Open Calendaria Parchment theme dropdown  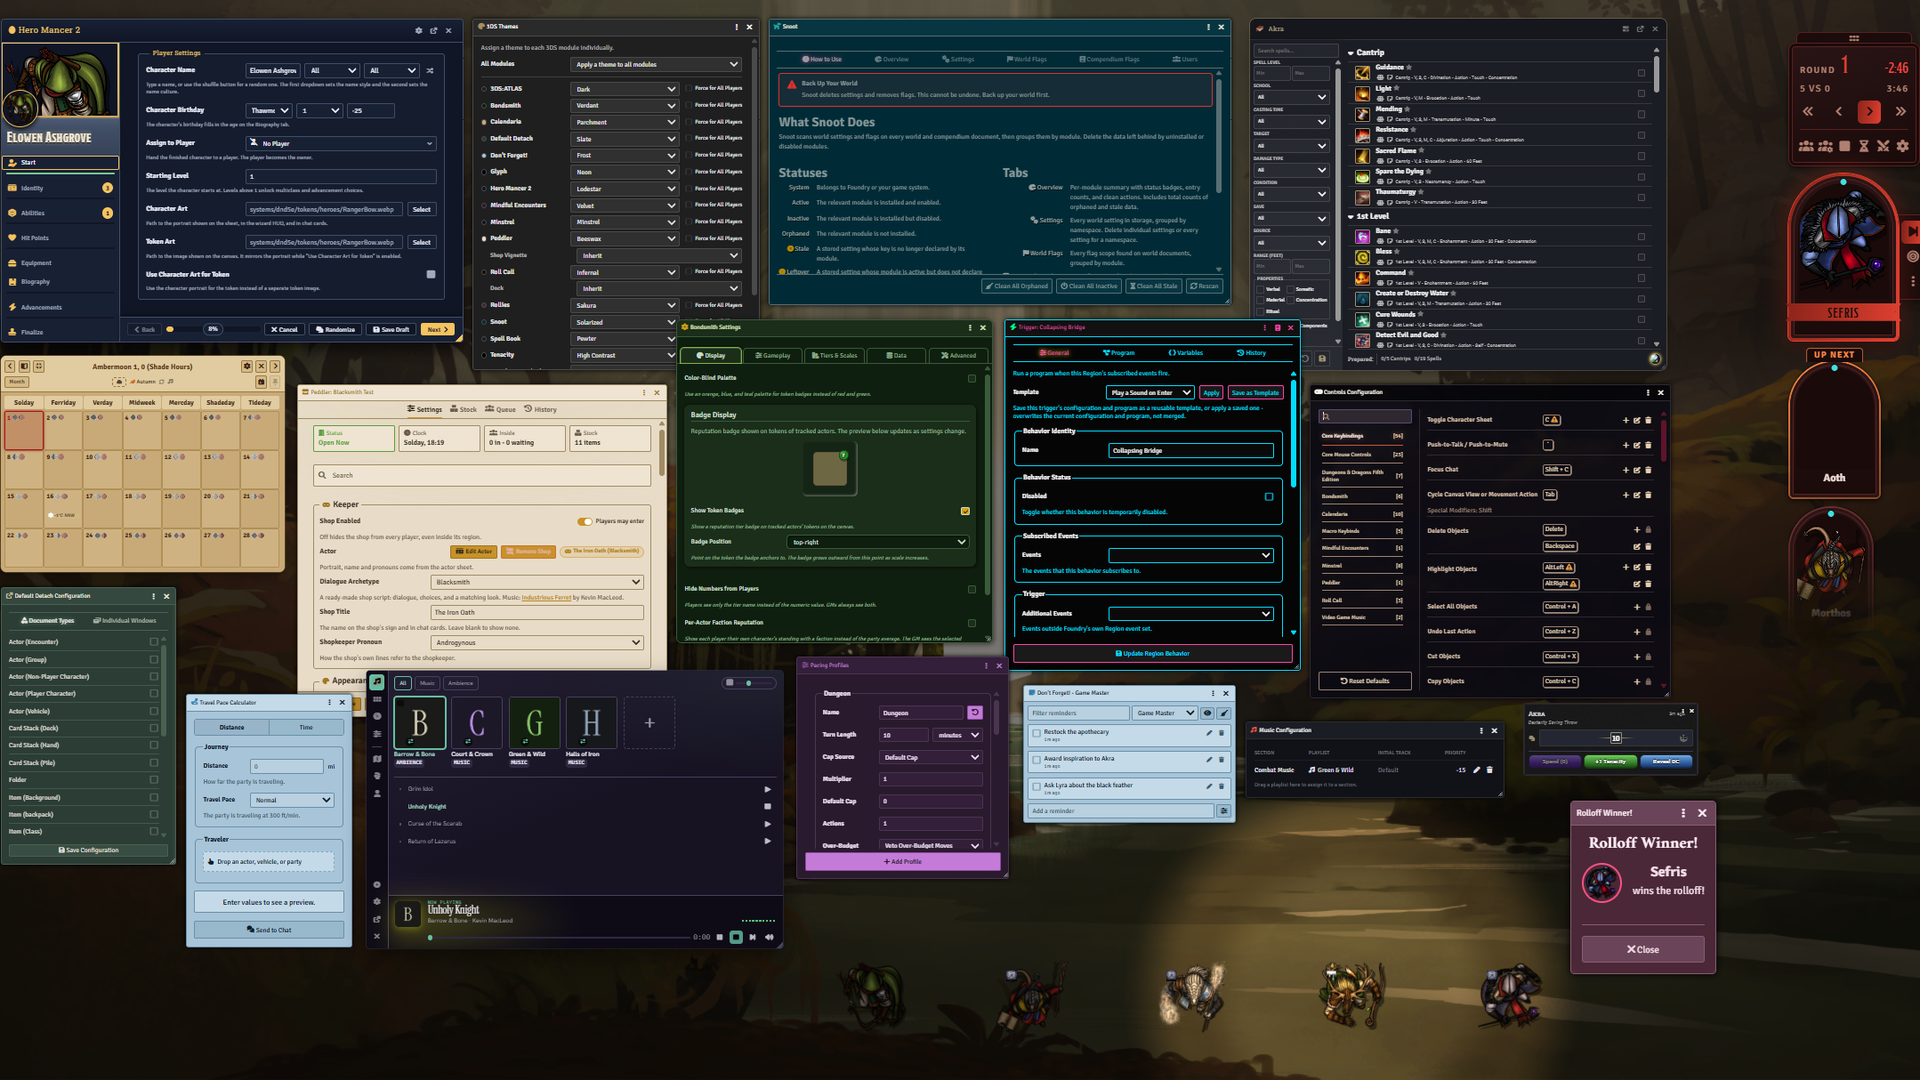pos(626,122)
